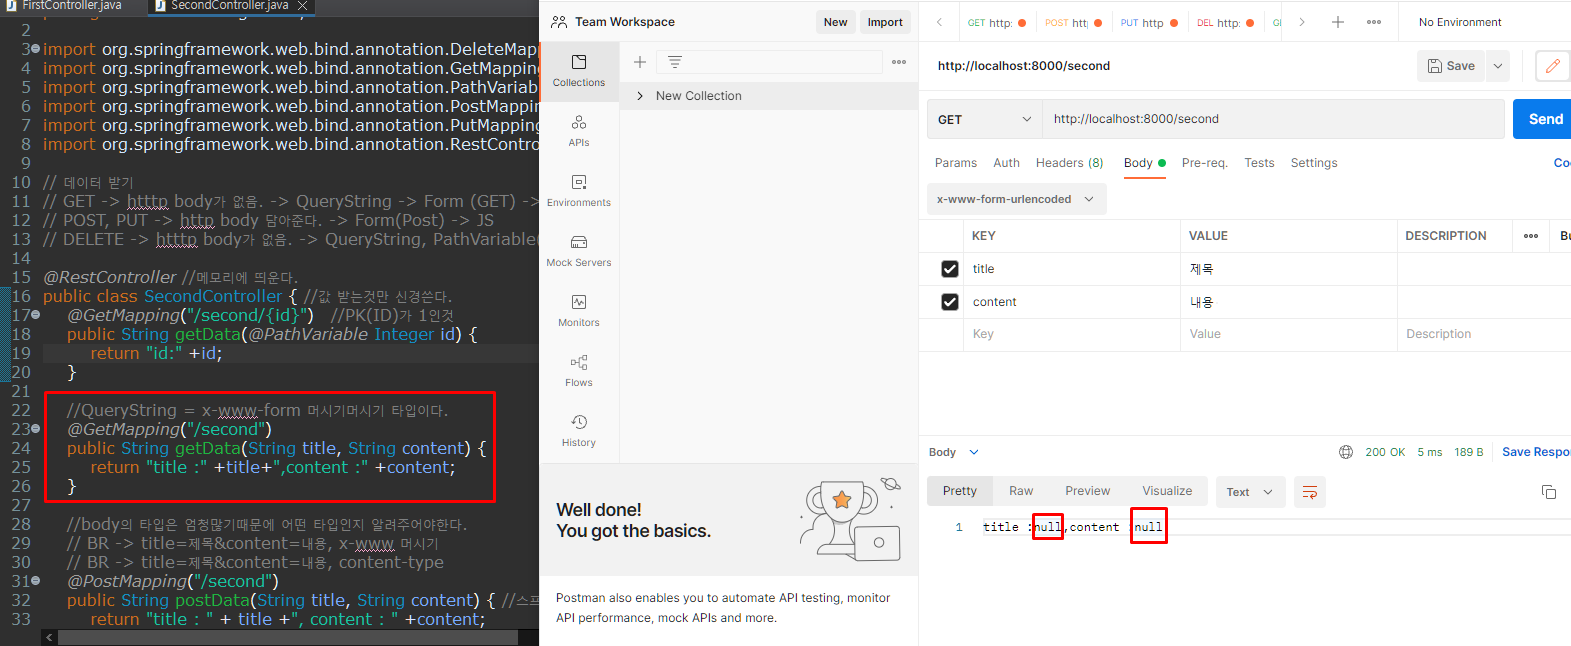
Task: Open the Collections sidebar panel
Action: 579,71
